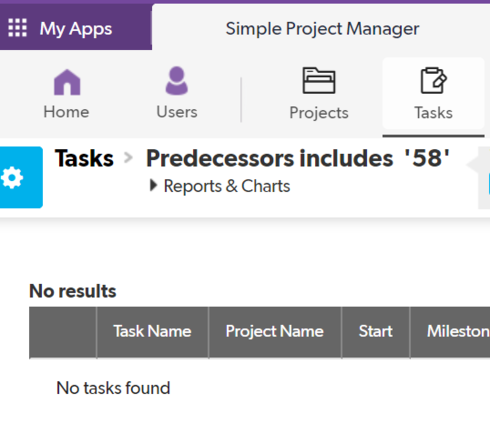Image resolution: width=490 pixels, height=424 pixels.
Task: Click the Tasks clipboard pencil icon
Action: pos(433,80)
